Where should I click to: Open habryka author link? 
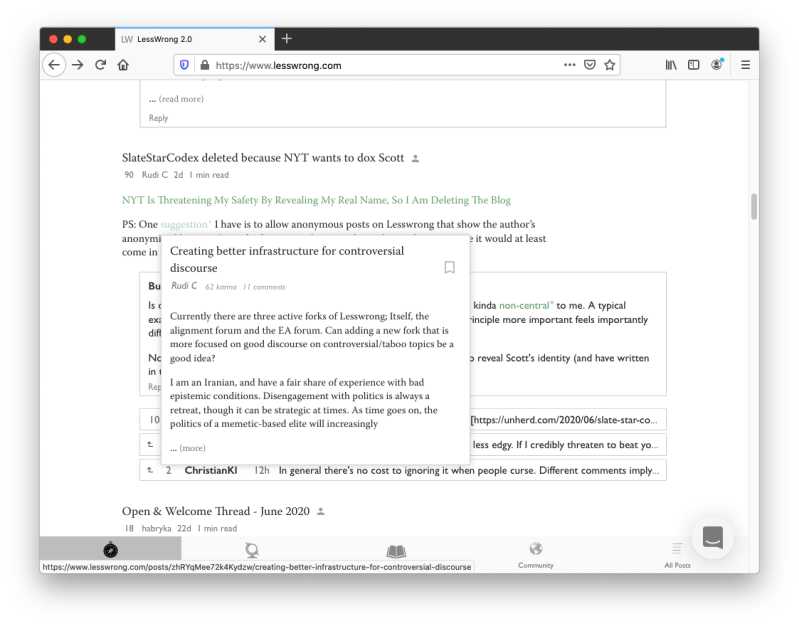(156, 529)
